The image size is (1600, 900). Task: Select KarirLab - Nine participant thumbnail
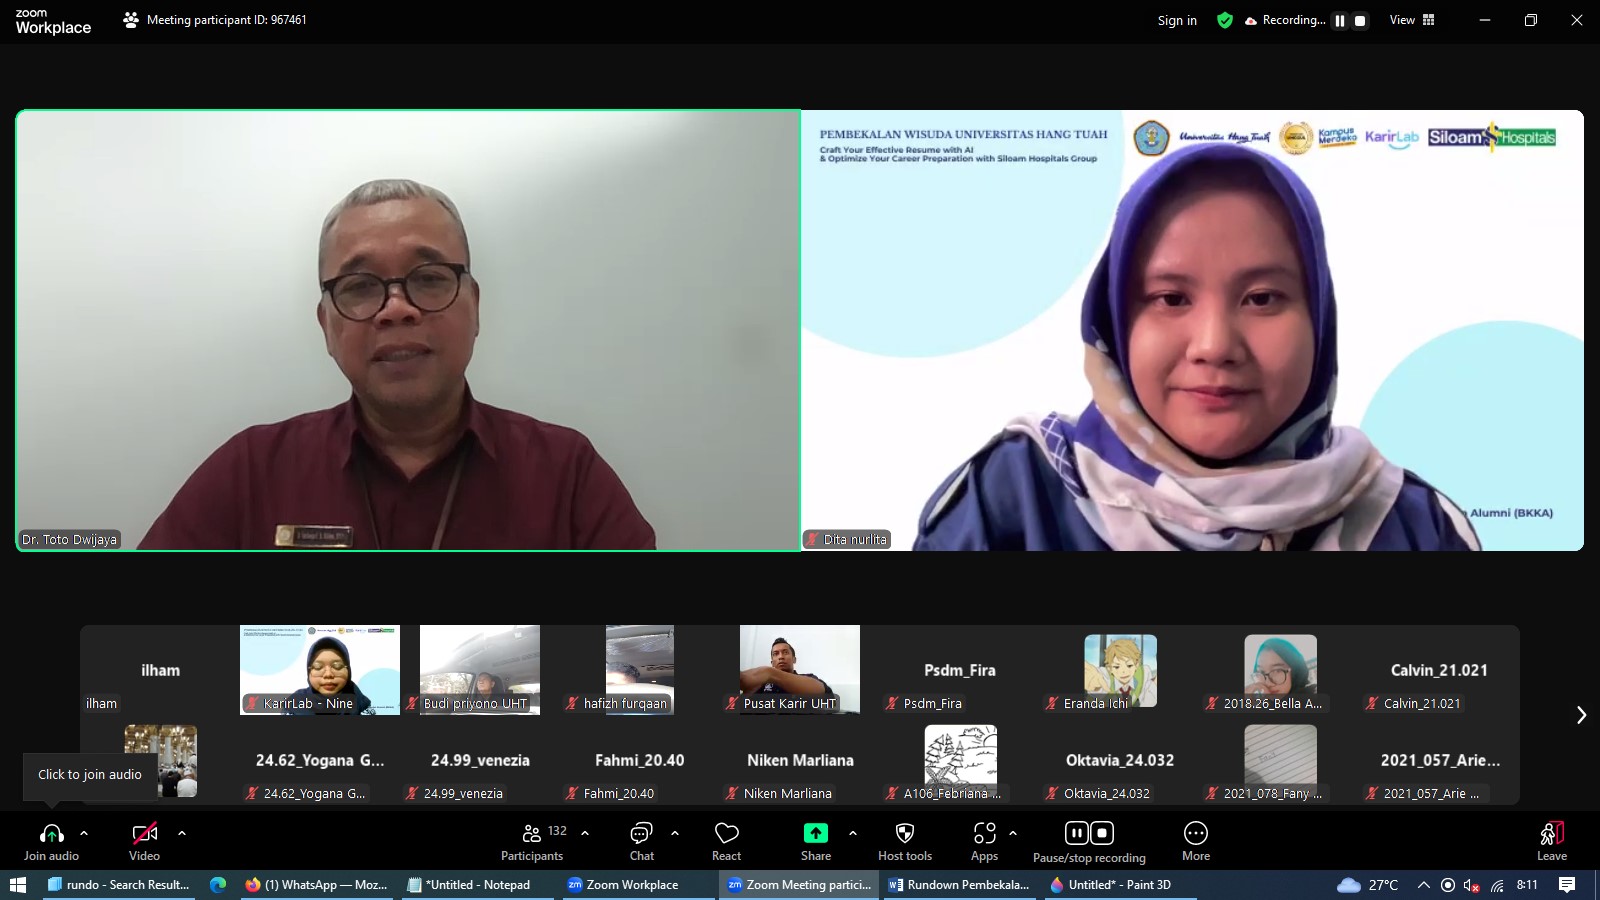pyautogui.click(x=320, y=669)
